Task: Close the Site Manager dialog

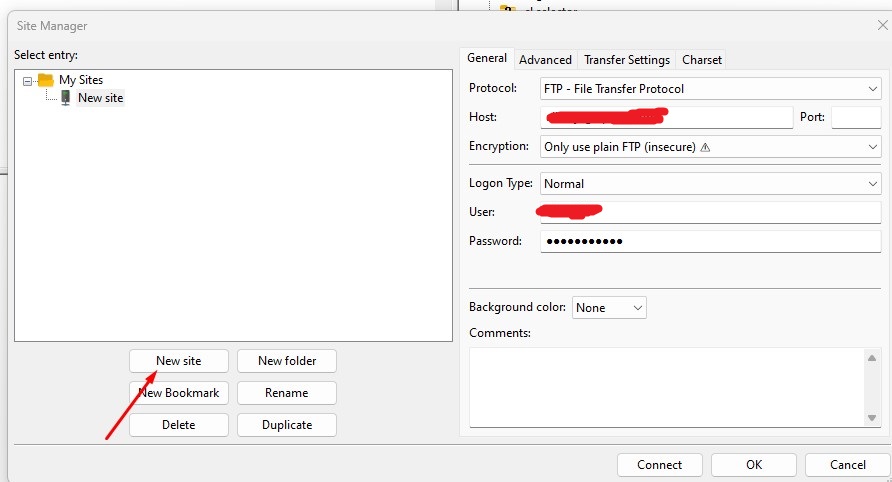Action: click(x=882, y=26)
